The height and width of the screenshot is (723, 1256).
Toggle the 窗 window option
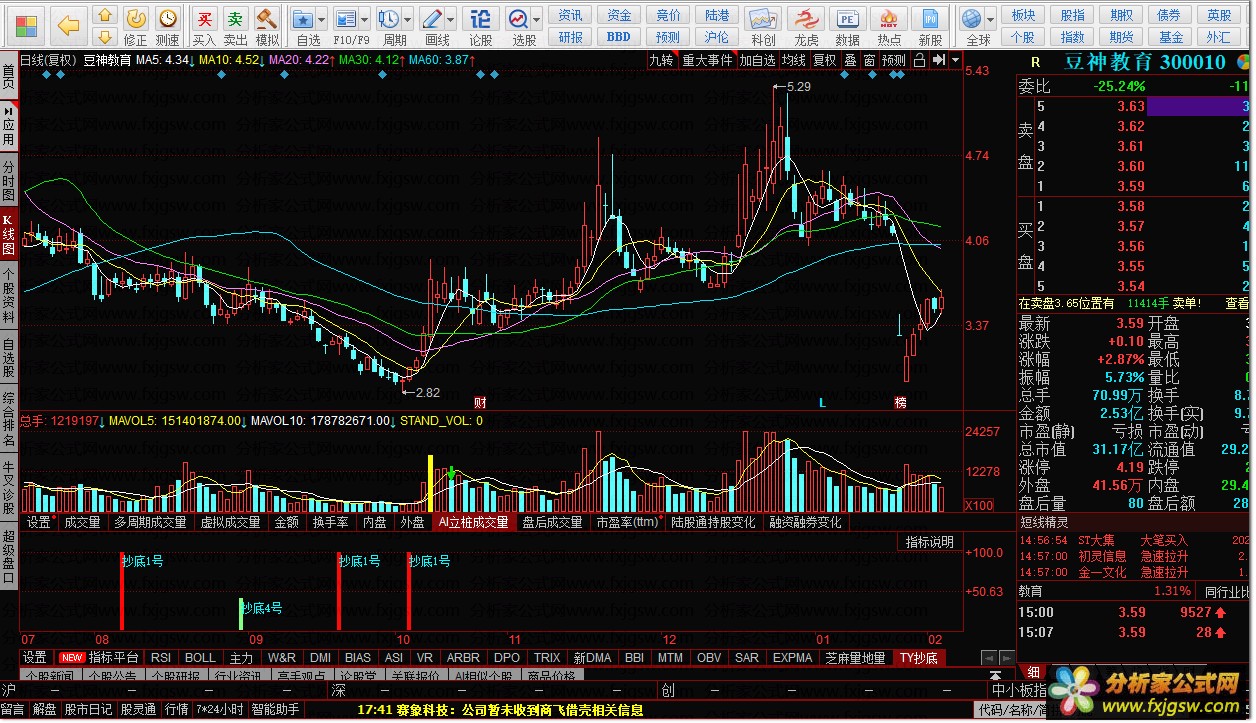click(x=869, y=60)
